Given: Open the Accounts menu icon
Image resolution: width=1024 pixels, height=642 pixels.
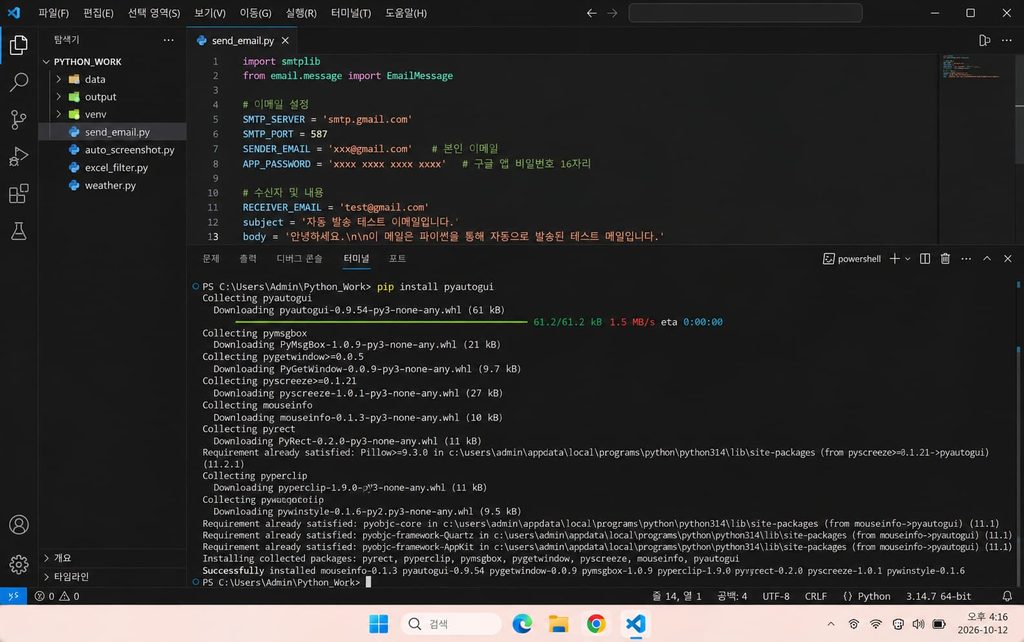Looking at the screenshot, I should click(18, 525).
